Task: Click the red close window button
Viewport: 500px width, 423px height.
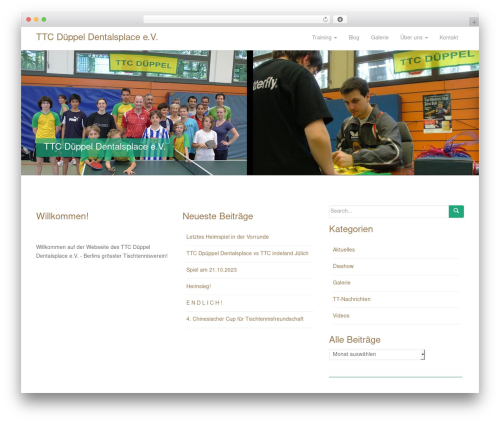Action: [29, 19]
